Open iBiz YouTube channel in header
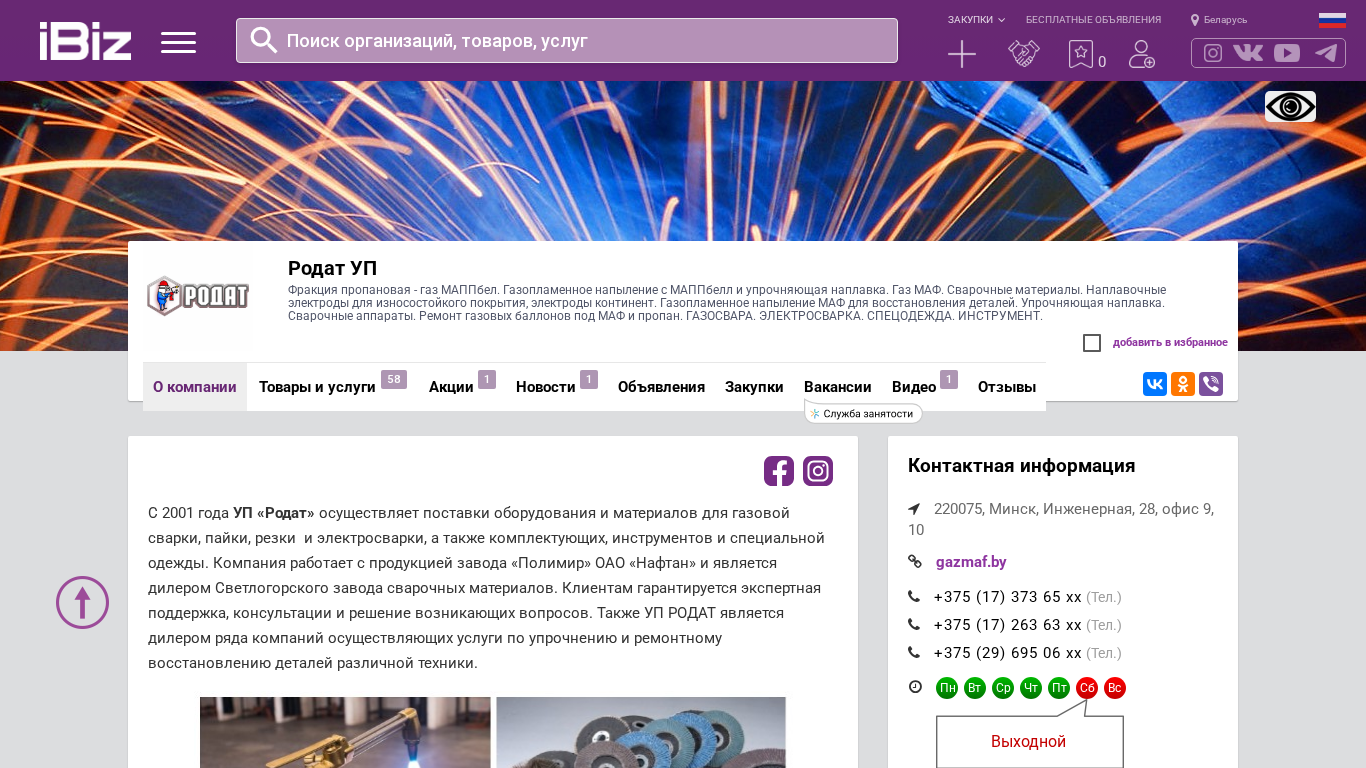 (1287, 53)
